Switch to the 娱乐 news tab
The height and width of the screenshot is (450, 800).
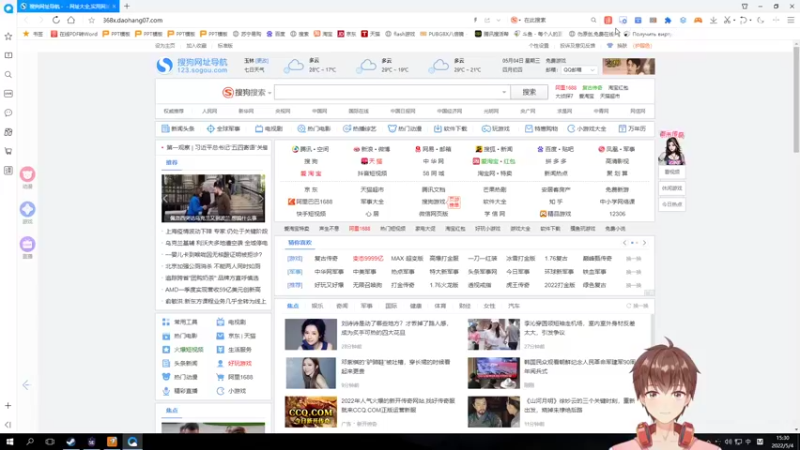(317, 306)
